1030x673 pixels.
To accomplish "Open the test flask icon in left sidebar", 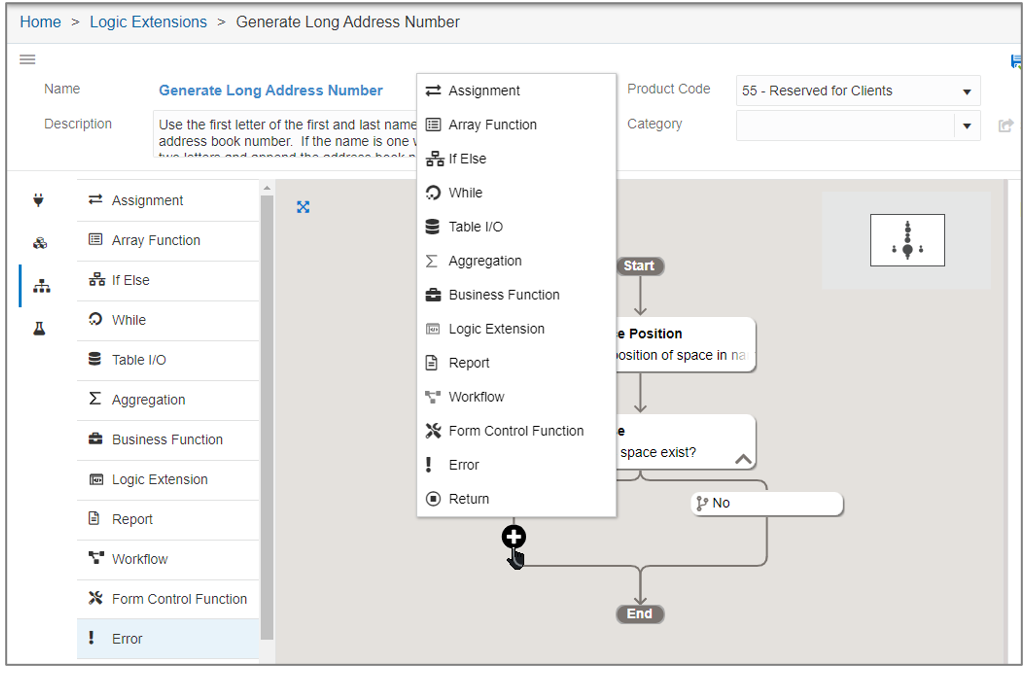I will point(40,320).
